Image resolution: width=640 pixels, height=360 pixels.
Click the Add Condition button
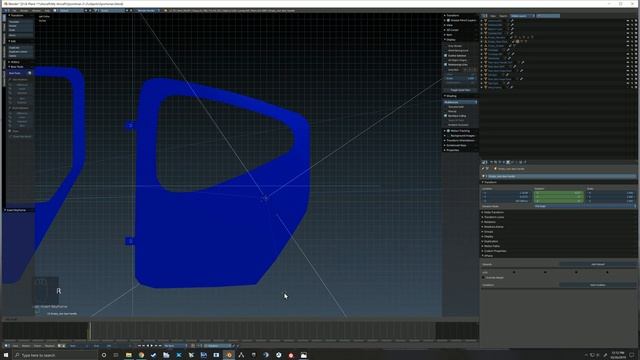[598, 285]
